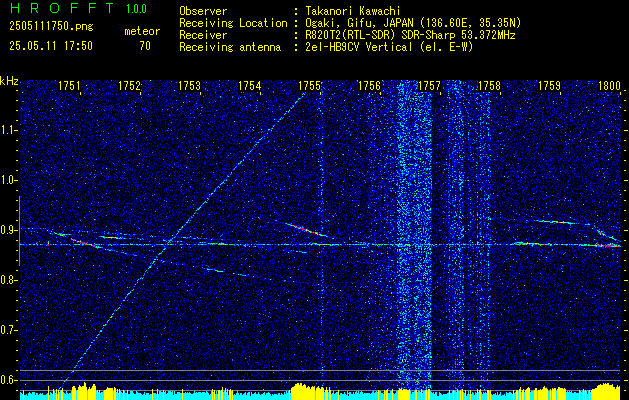Click the 1751 time marker
This screenshot has height=400, width=629.
pos(69,86)
